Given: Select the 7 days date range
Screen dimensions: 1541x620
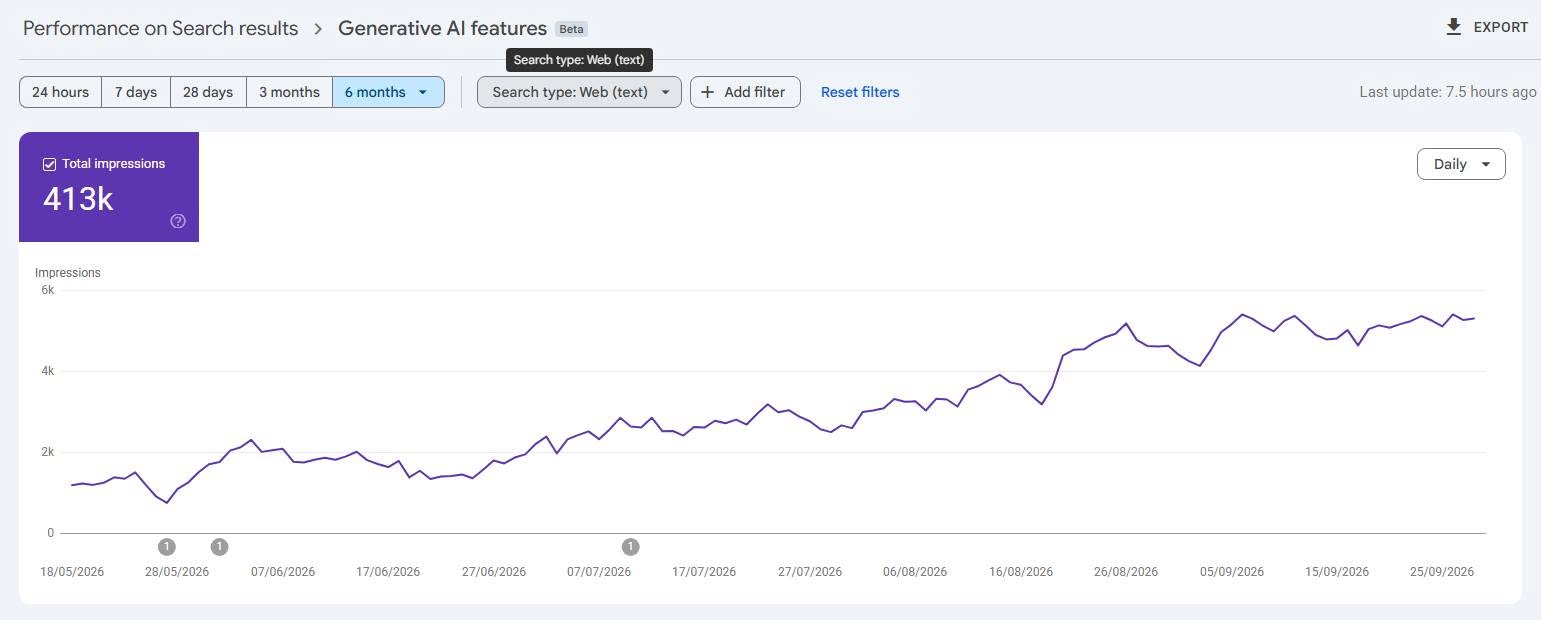Looking at the screenshot, I should click(136, 92).
